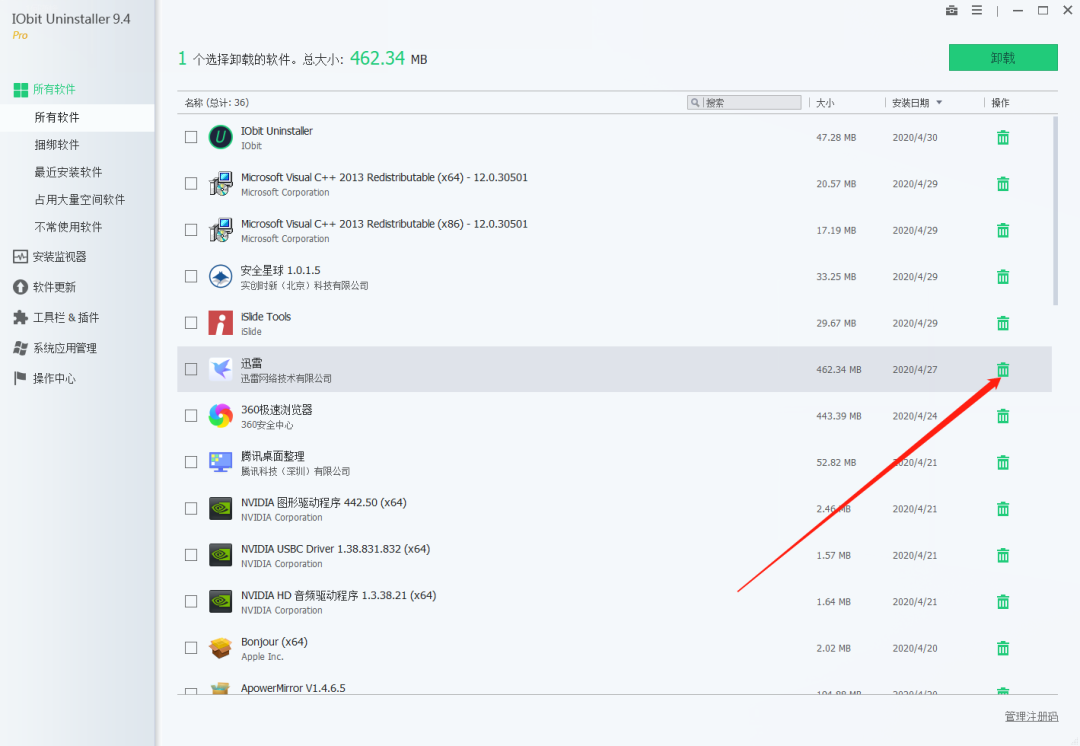The width and height of the screenshot is (1080, 746).
Task: Click the 安全星球 app icon
Action: click(x=220, y=276)
